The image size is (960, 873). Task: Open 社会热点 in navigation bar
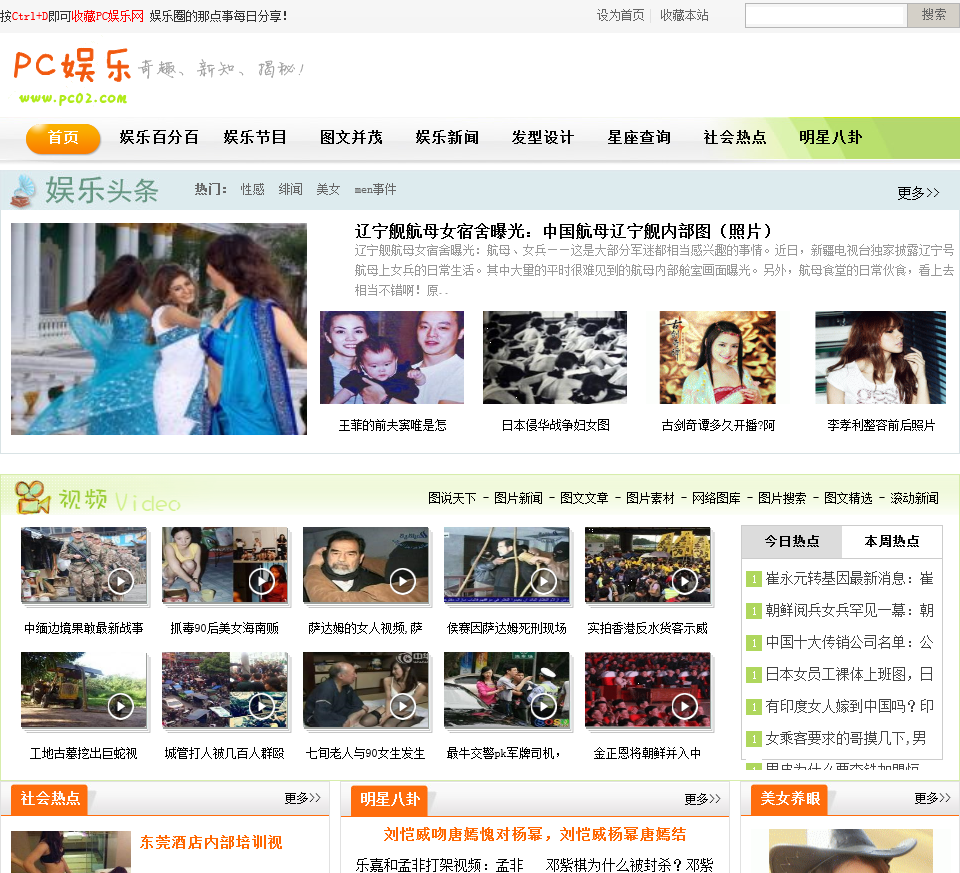click(735, 137)
